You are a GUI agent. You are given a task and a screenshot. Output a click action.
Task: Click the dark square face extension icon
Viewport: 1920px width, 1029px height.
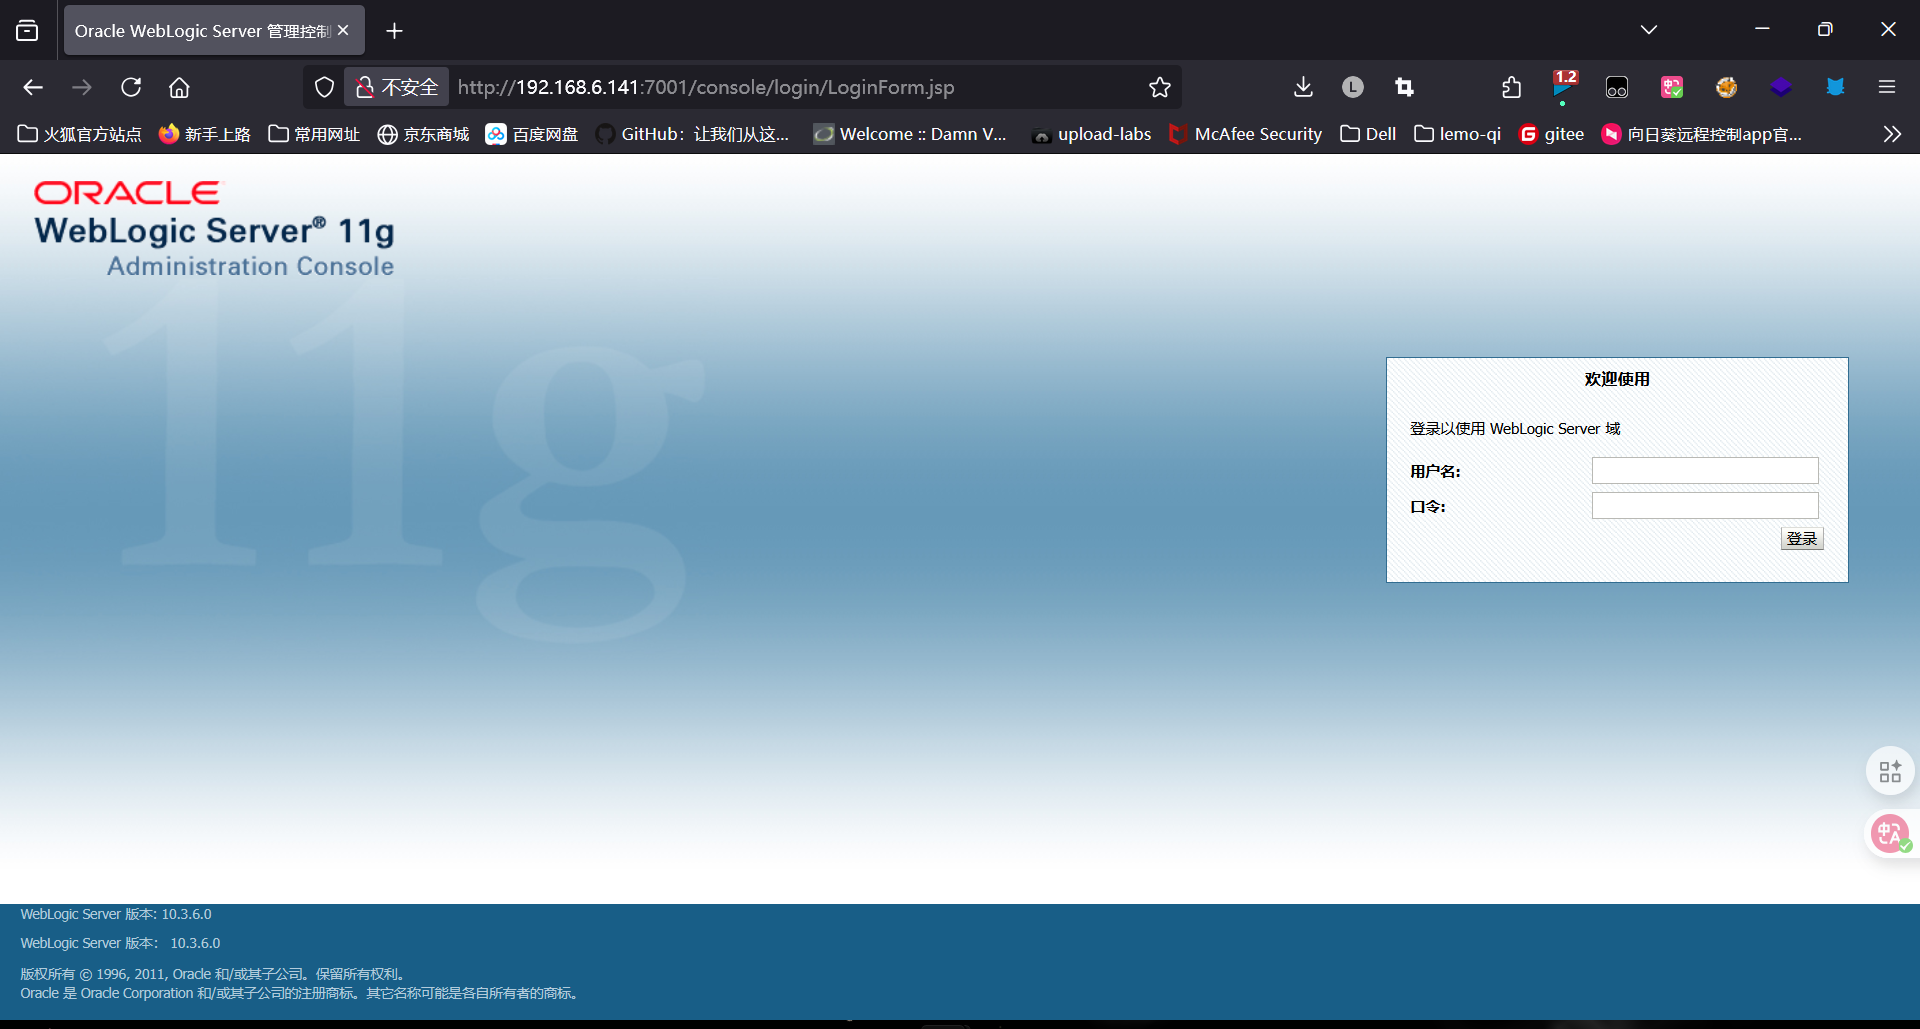(x=1617, y=87)
